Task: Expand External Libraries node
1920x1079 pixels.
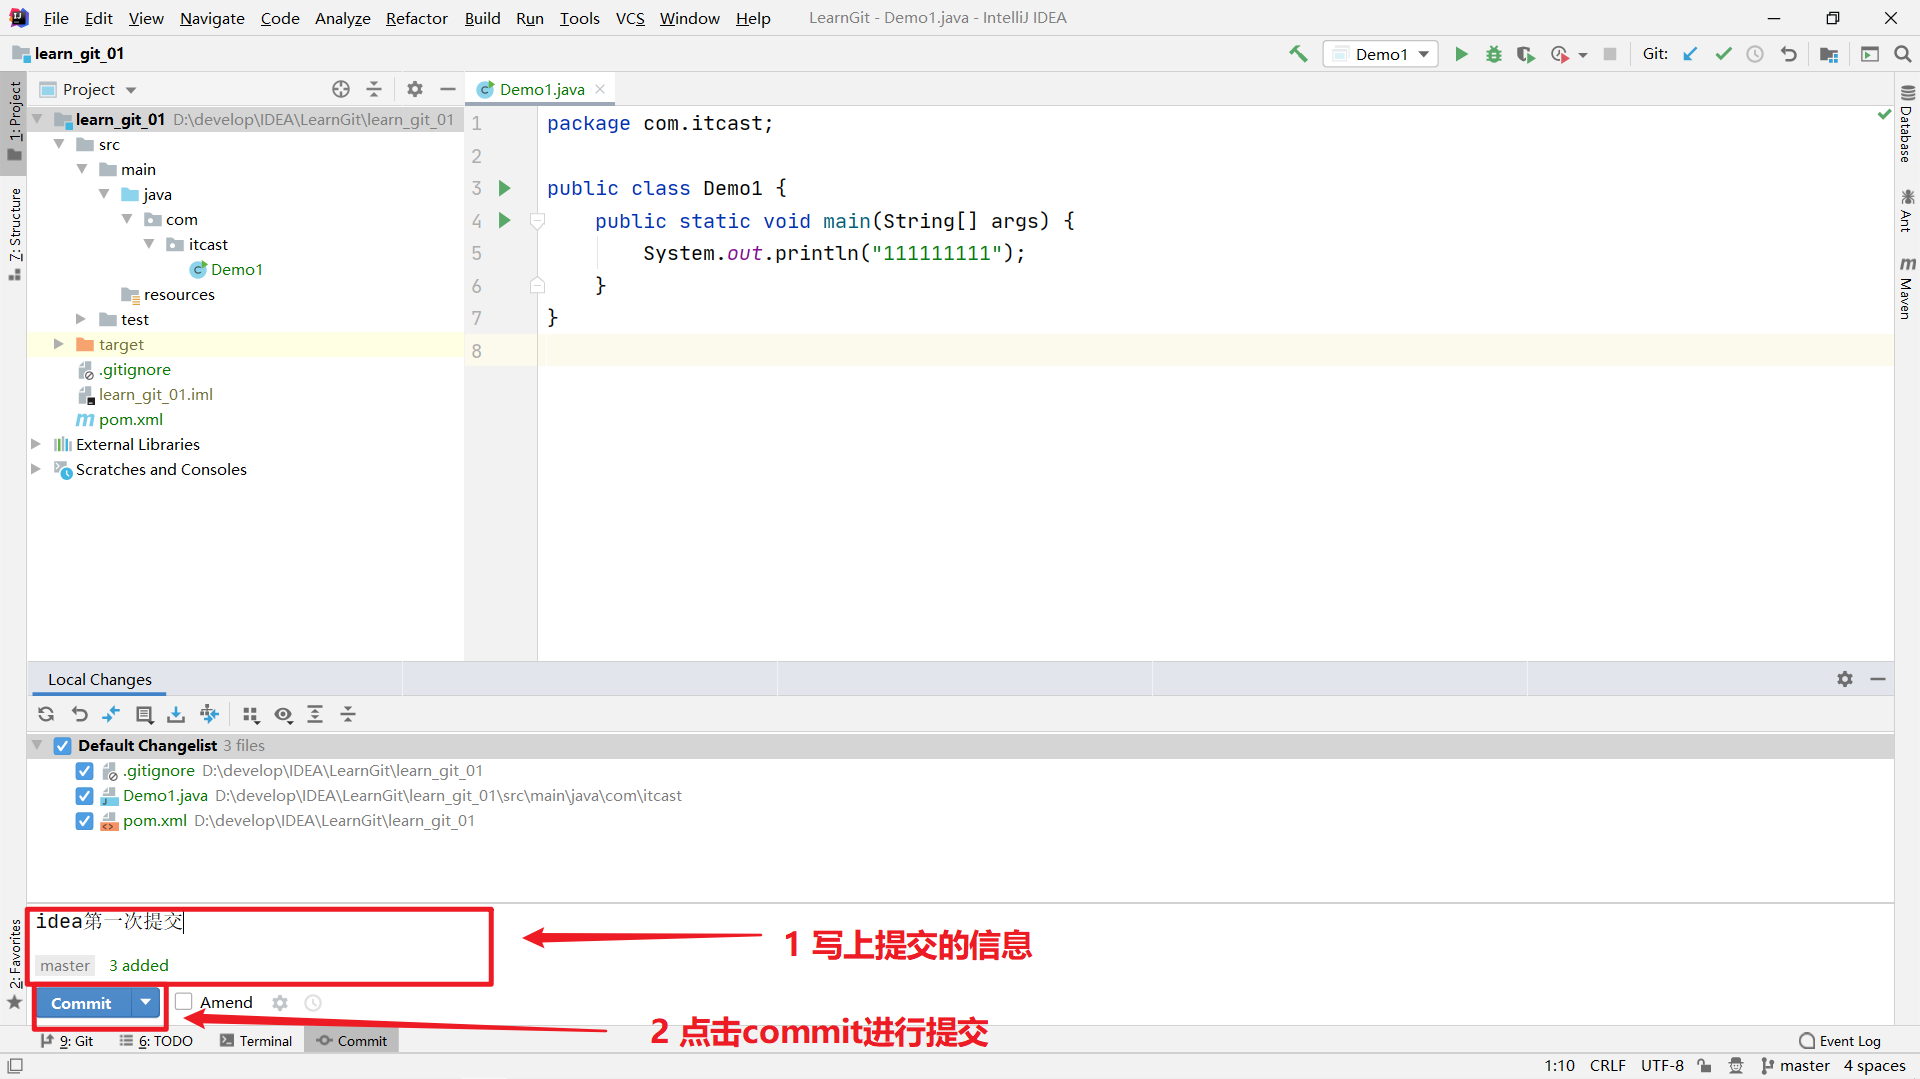Action: click(36, 444)
